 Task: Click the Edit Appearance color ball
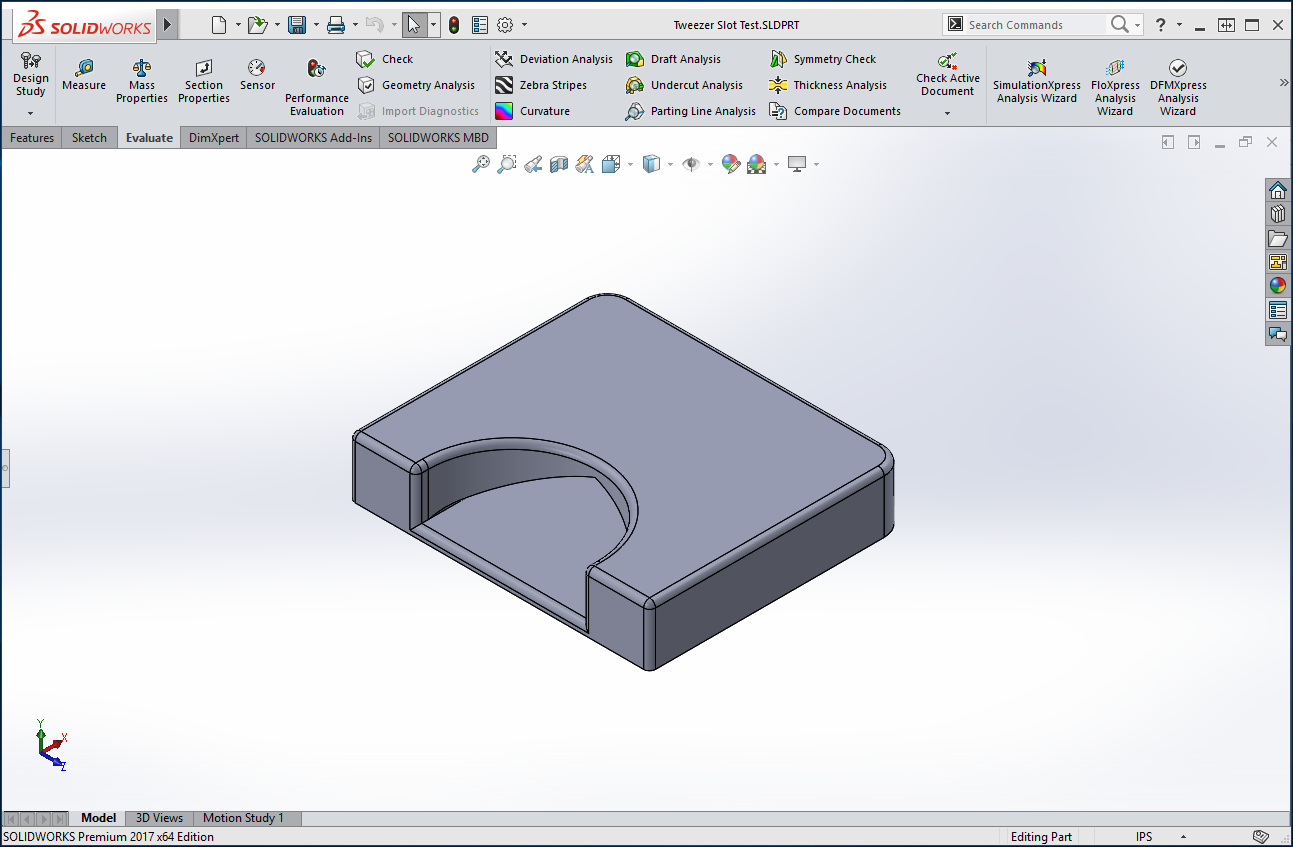pos(731,164)
